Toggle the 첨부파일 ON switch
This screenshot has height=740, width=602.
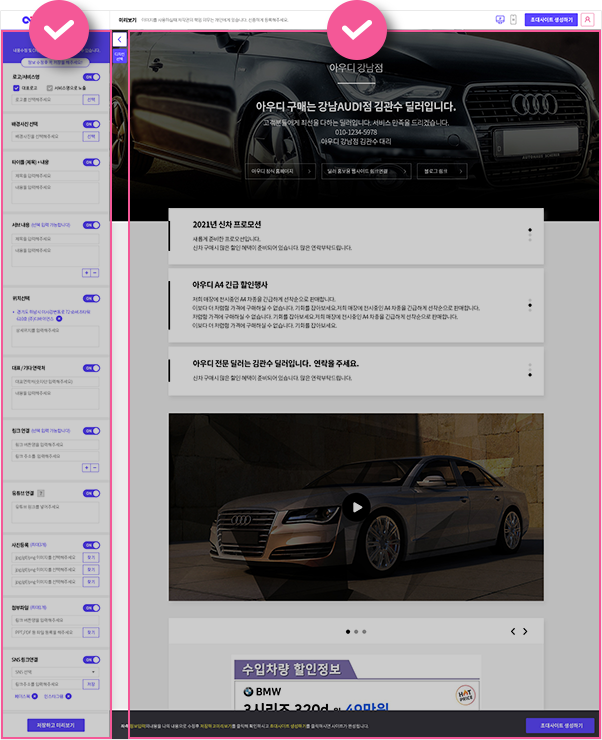[92, 608]
